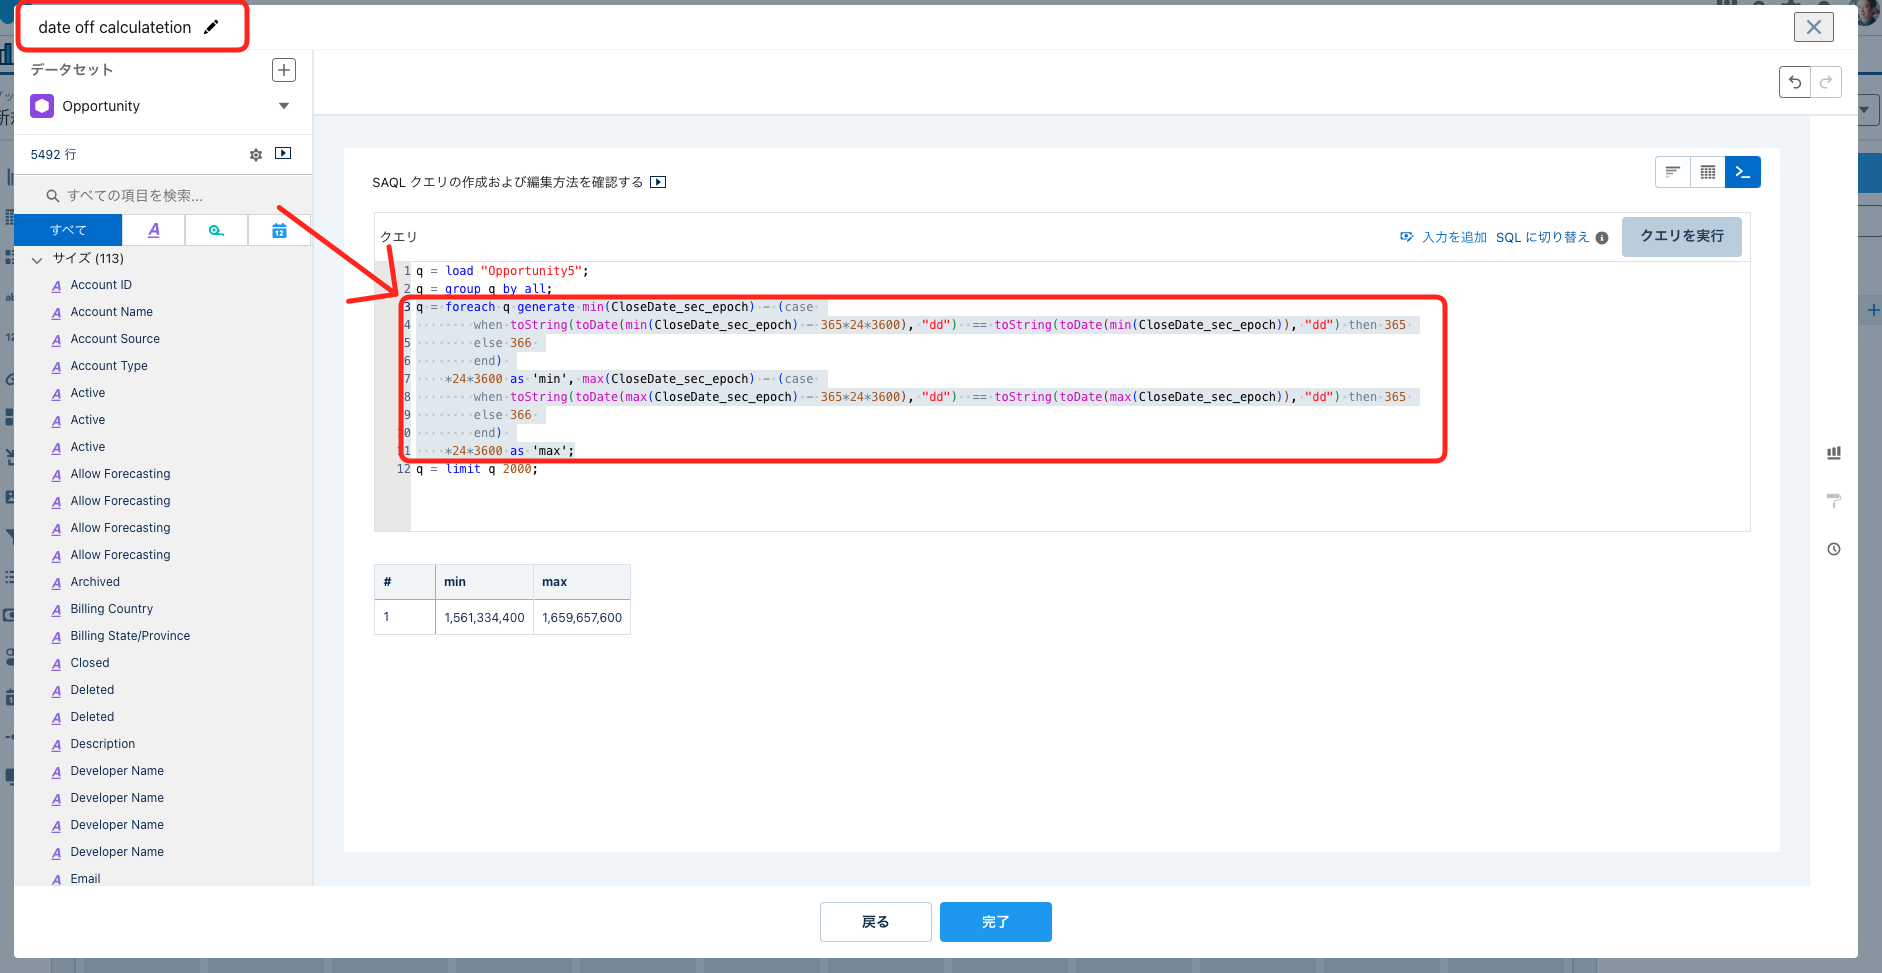
Task: Select the Billing Country field
Action: [112, 609]
